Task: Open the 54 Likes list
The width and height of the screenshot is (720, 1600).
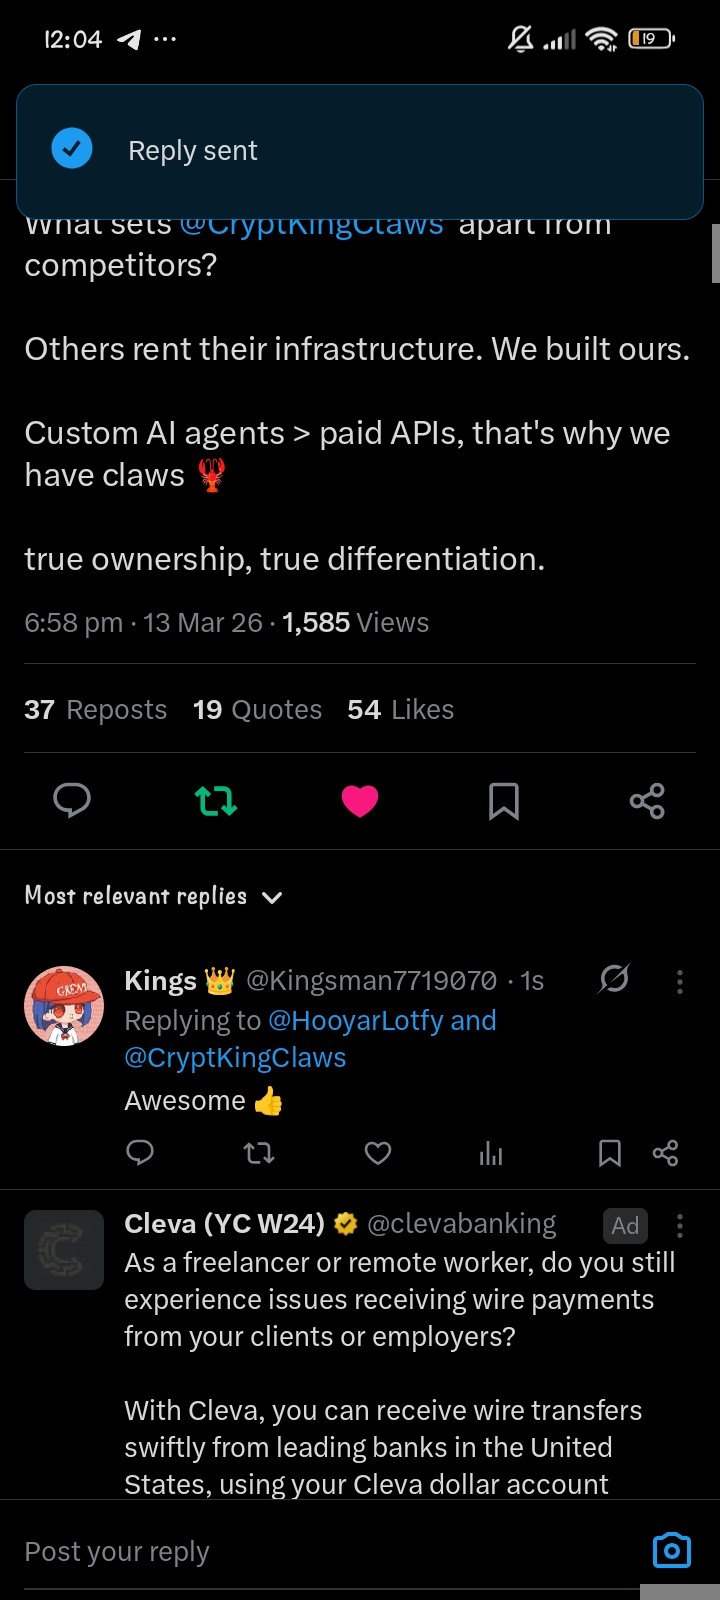Action: [x=401, y=710]
